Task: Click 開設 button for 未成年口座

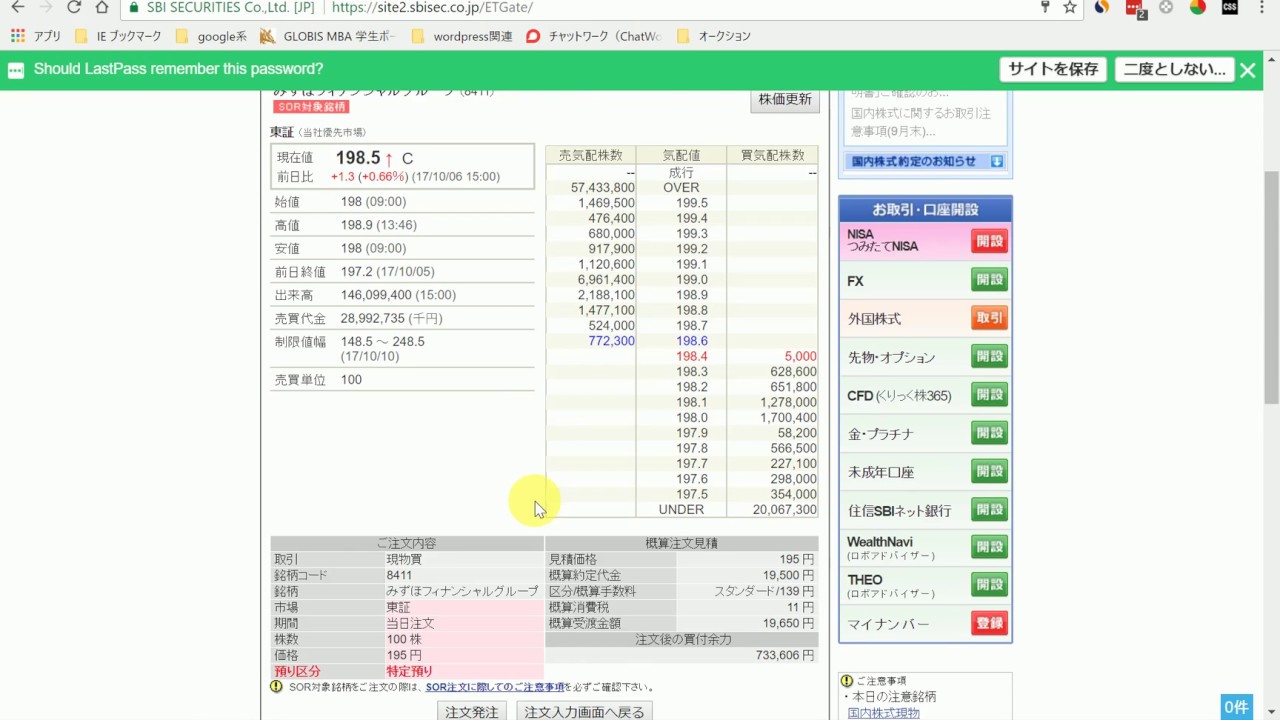Action: pos(989,471)
